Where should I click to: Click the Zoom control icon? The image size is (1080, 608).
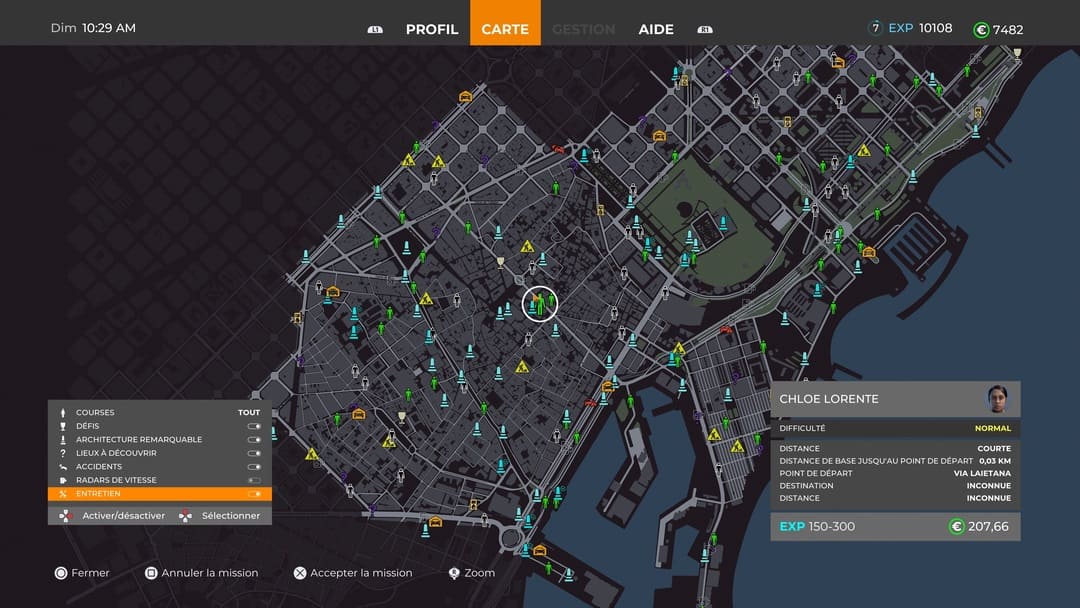(454, 573)
